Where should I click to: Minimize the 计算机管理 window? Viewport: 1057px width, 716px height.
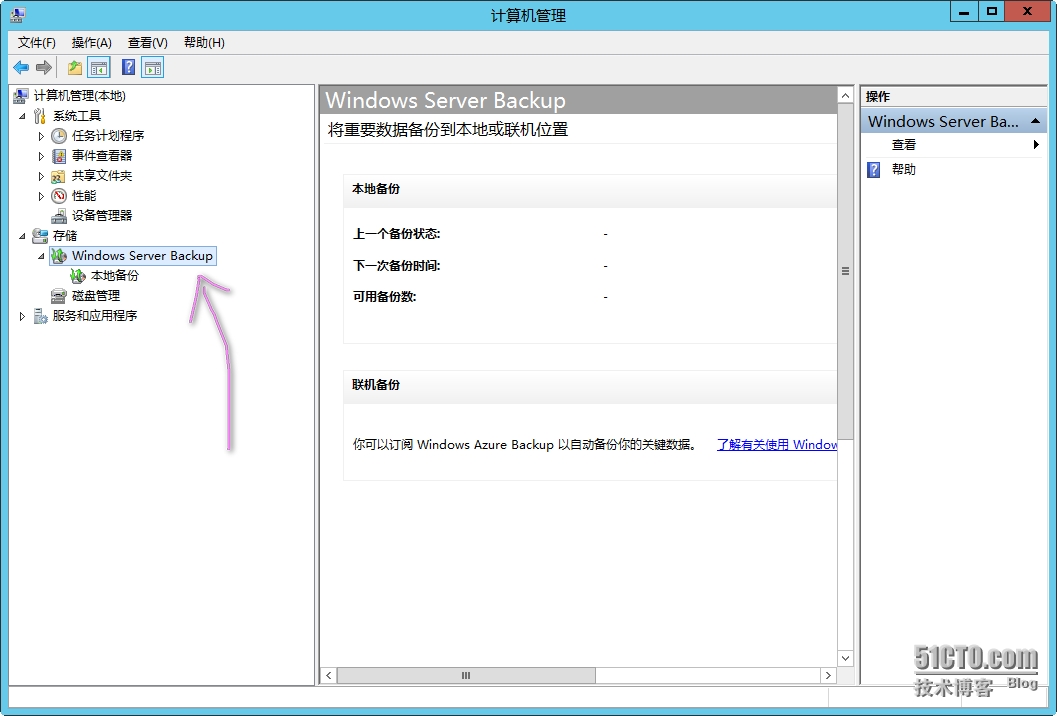click(964, 11)
